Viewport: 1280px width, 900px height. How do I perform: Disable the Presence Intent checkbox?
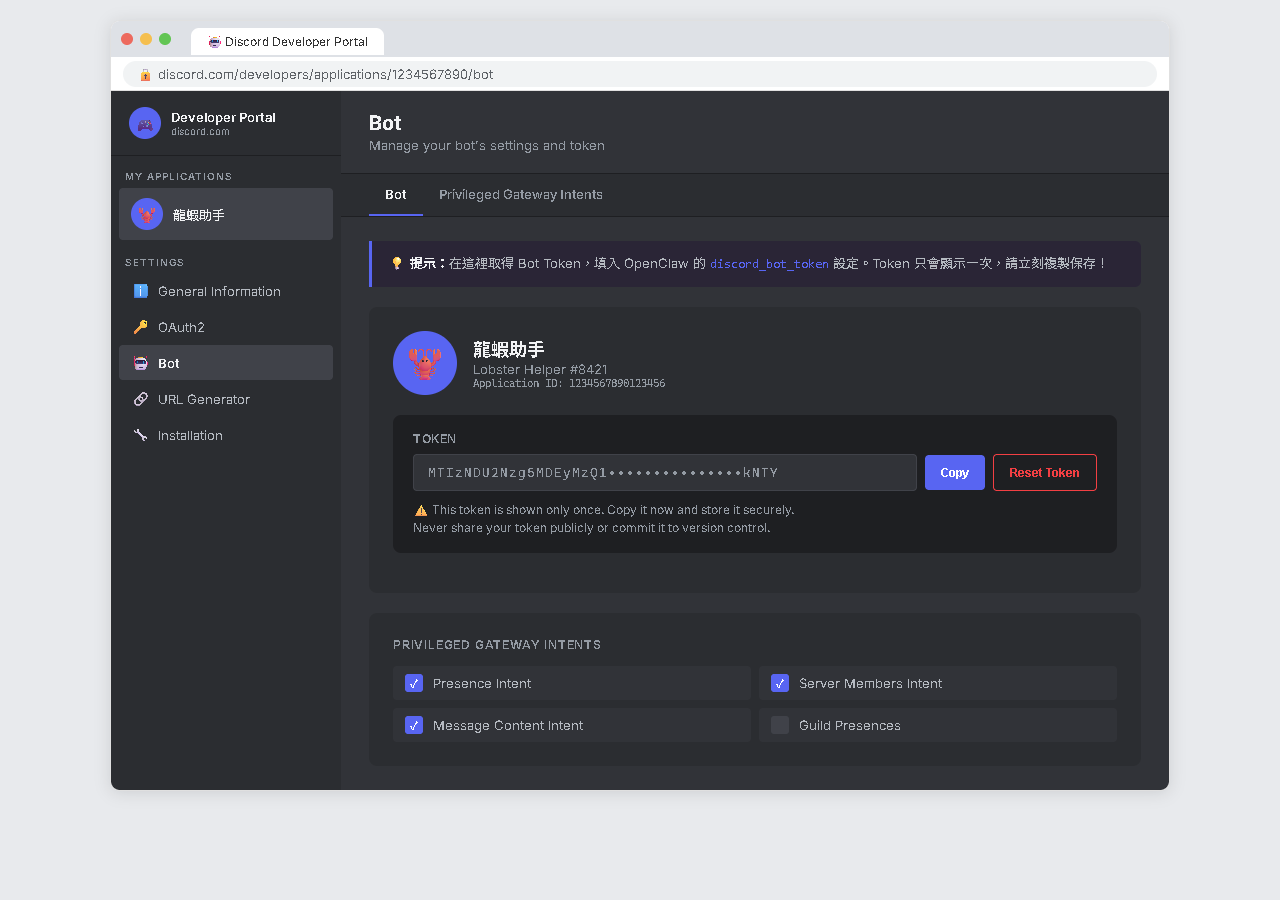[414, 683]
